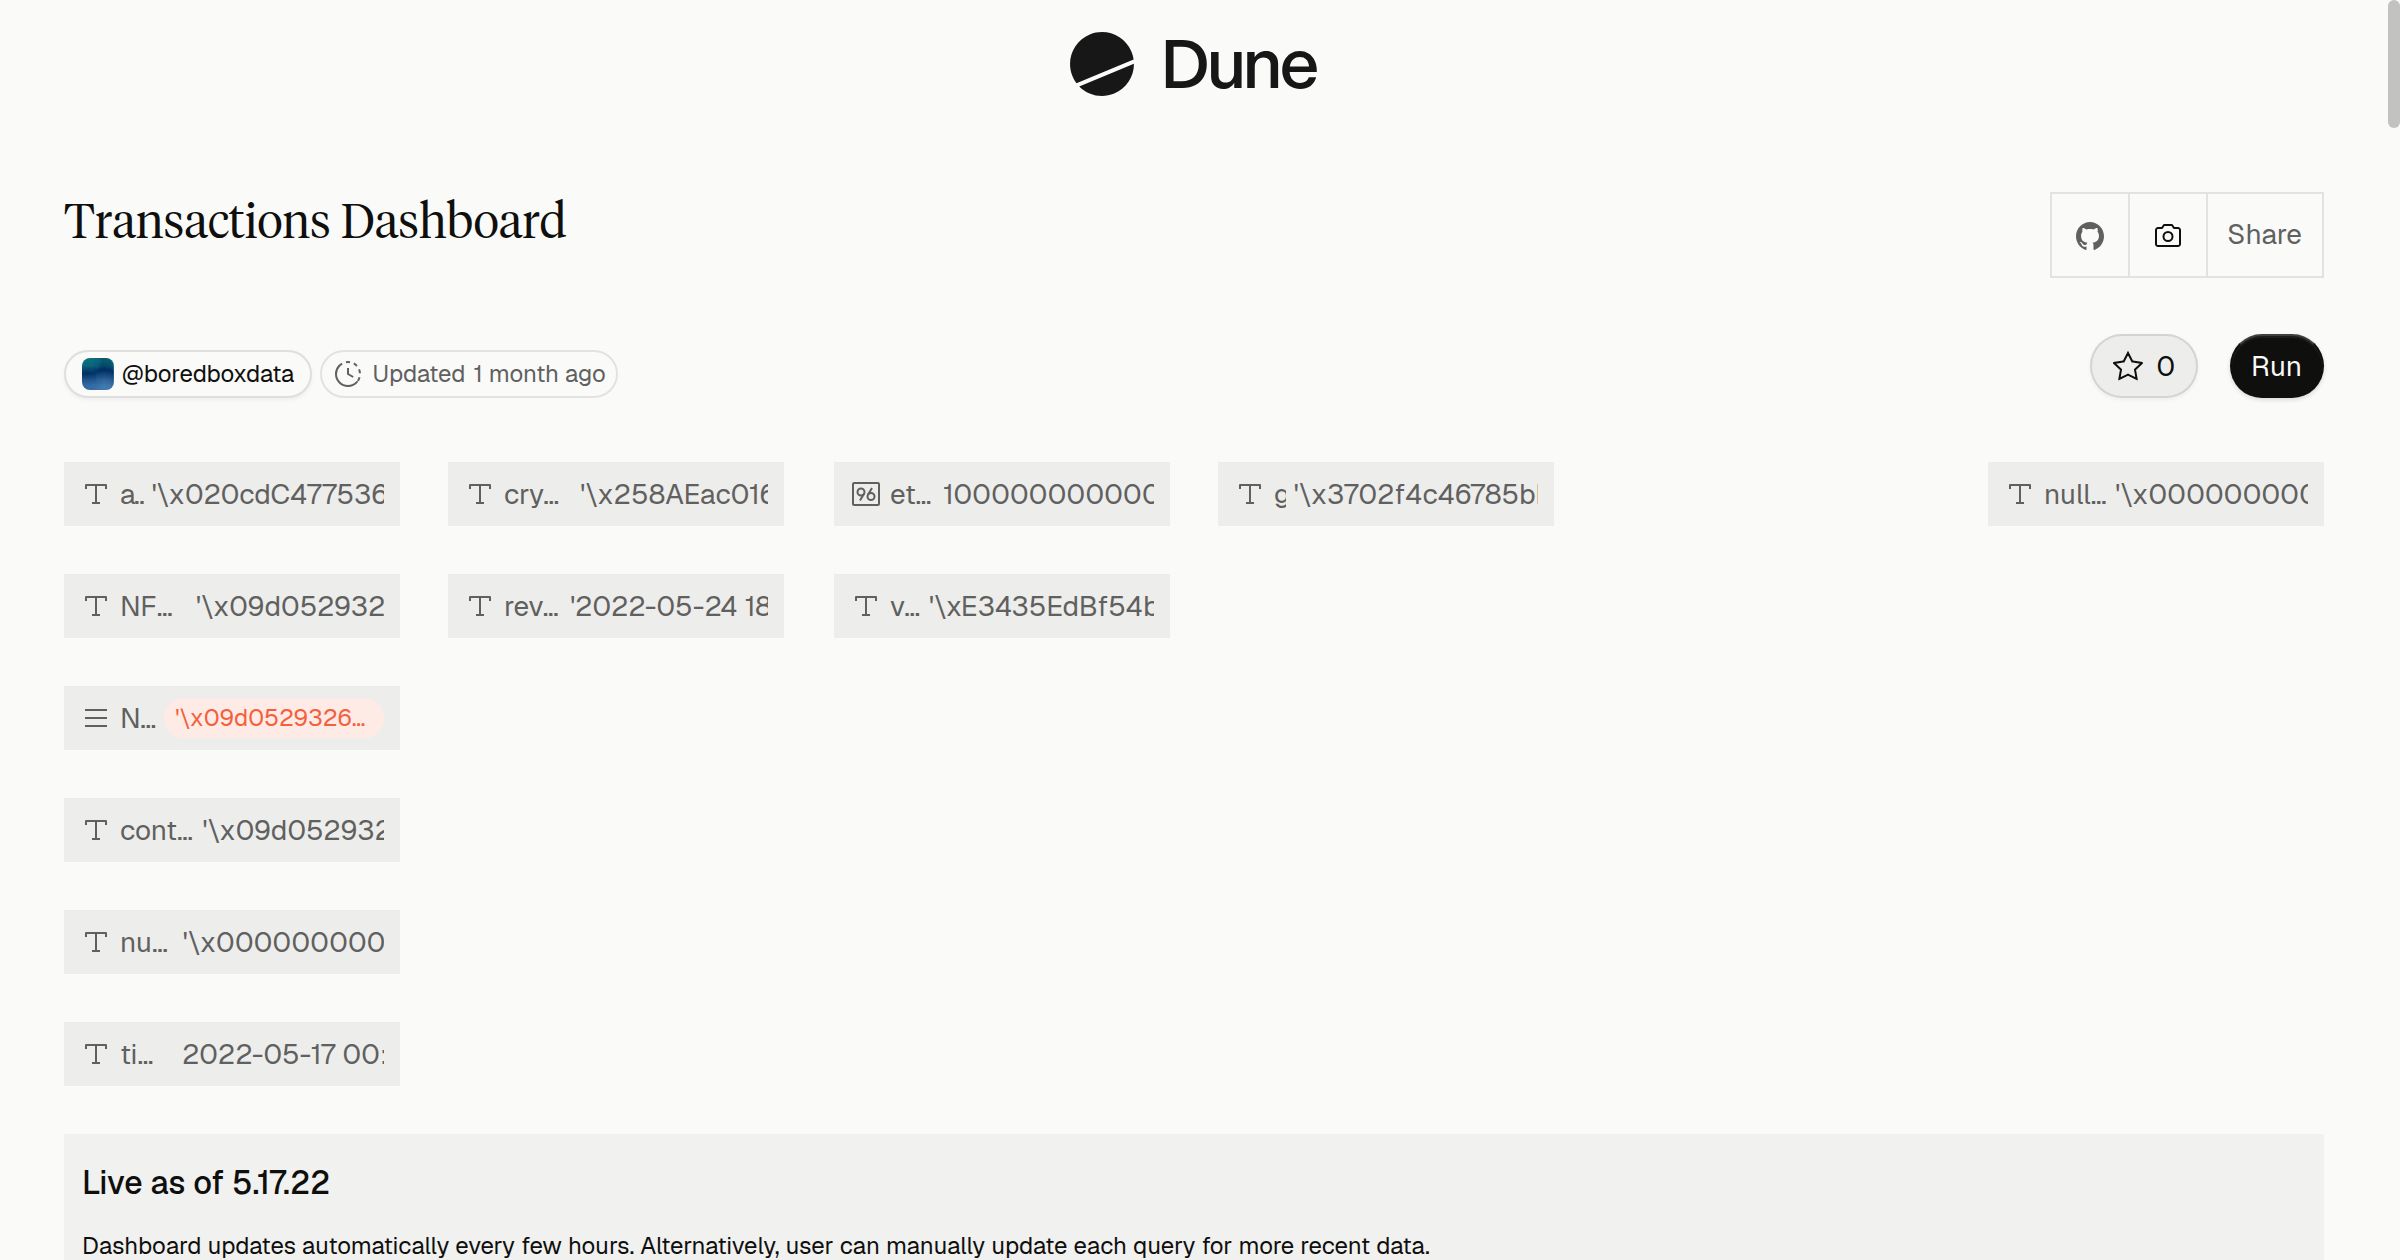Image resolution: width=2400 pixels, height=1260 pixels.
Task: Open the GitHub link icon
Action: coord(2089,235)
